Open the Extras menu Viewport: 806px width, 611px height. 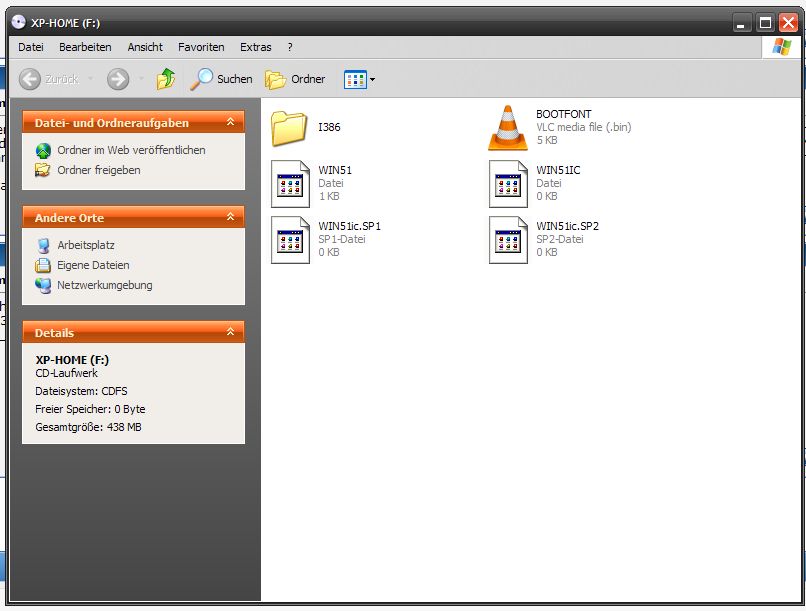point(255,47)
